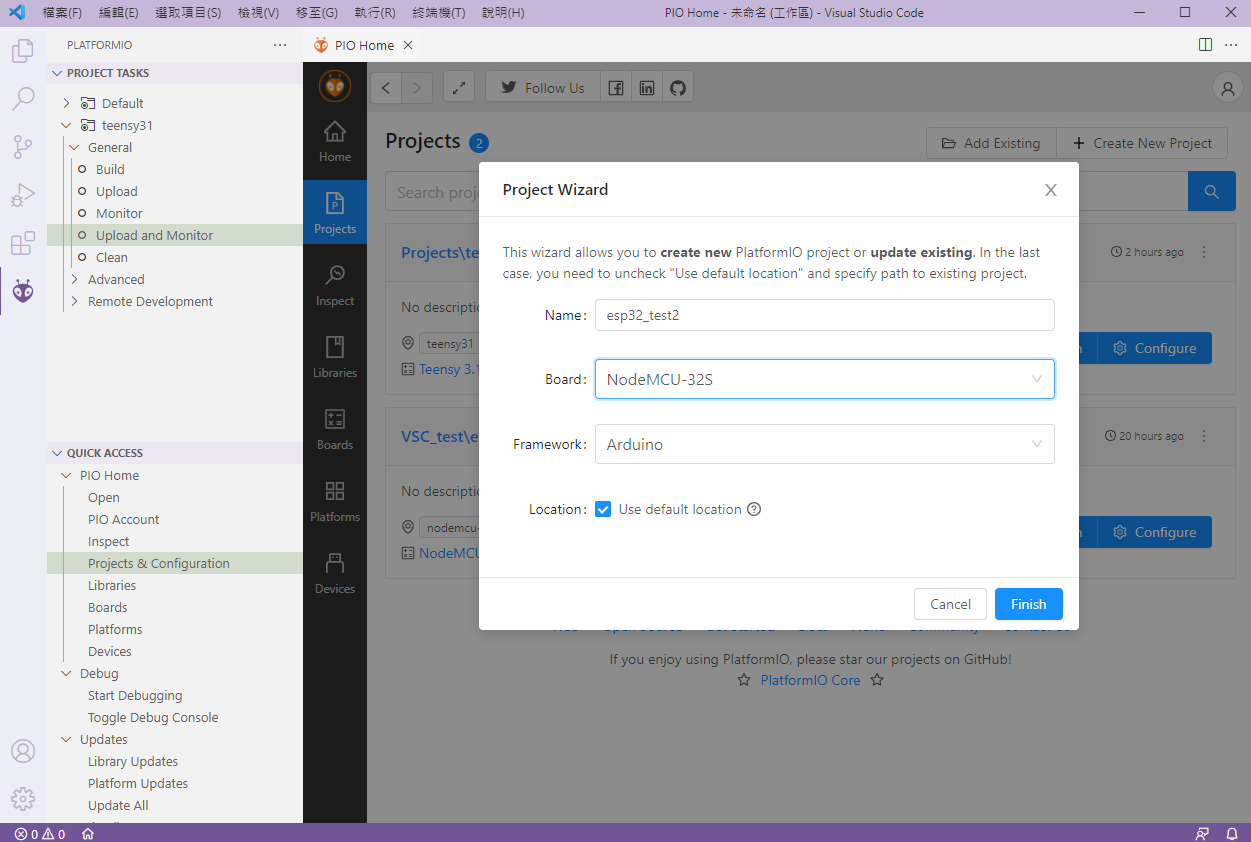Open the Boards page in PIO sidebar
The image size is (1251, 842).
coord(335,431)
